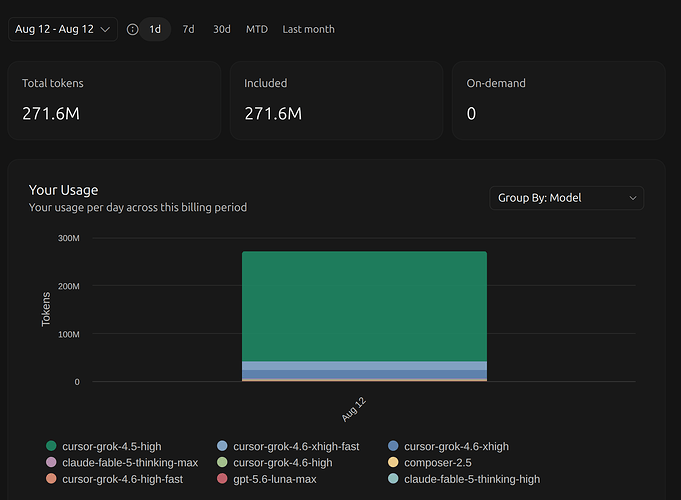This screenshot has height=500, width=681.
Task: Select the 1d time range
Action: pos(155,29)
